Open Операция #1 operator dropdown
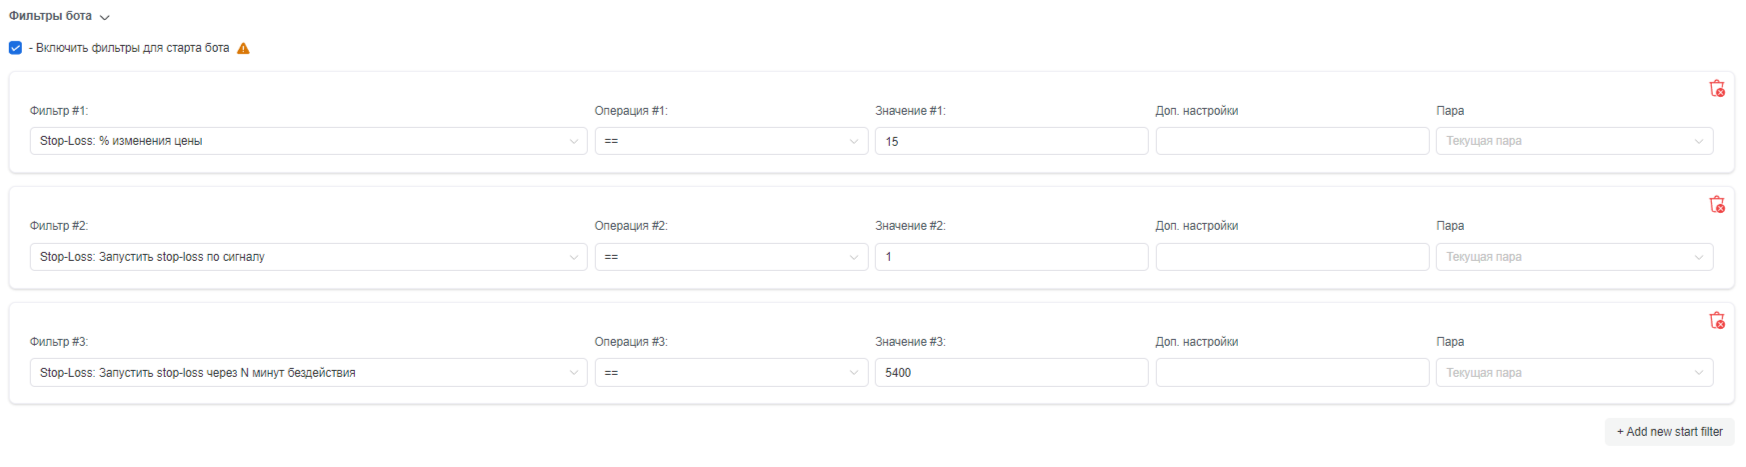1746x467 pixels. [x=731, y=141]
